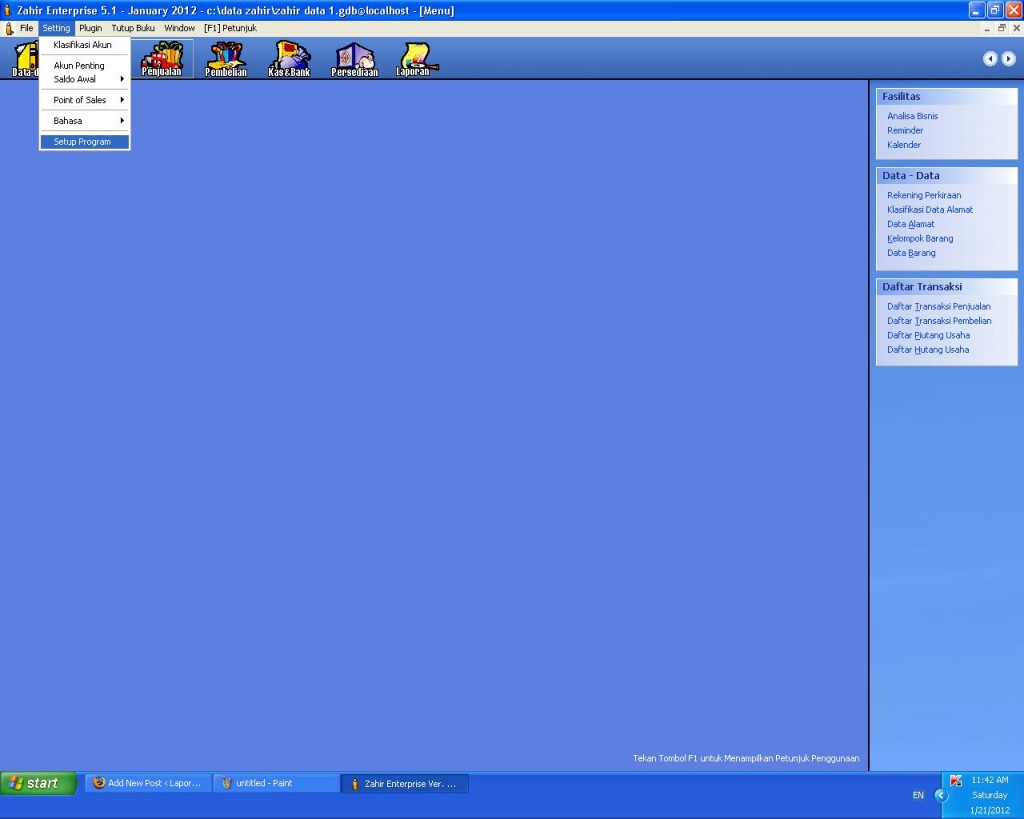
Task: Switch to untitled - Paint taskbar window
Action: (275, 783)
